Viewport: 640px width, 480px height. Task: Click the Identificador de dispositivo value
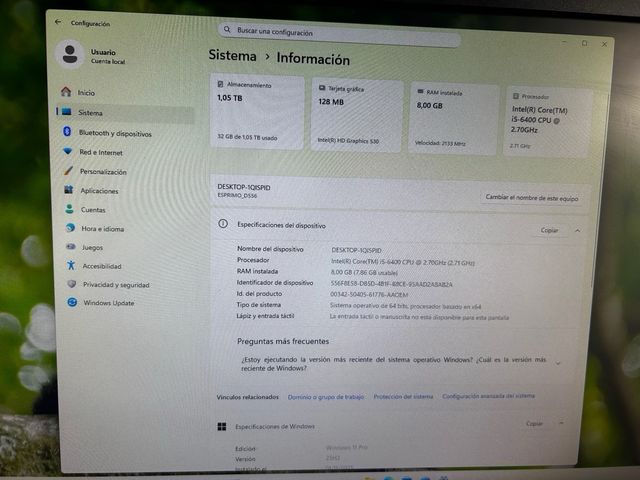(x=391, y=284)
